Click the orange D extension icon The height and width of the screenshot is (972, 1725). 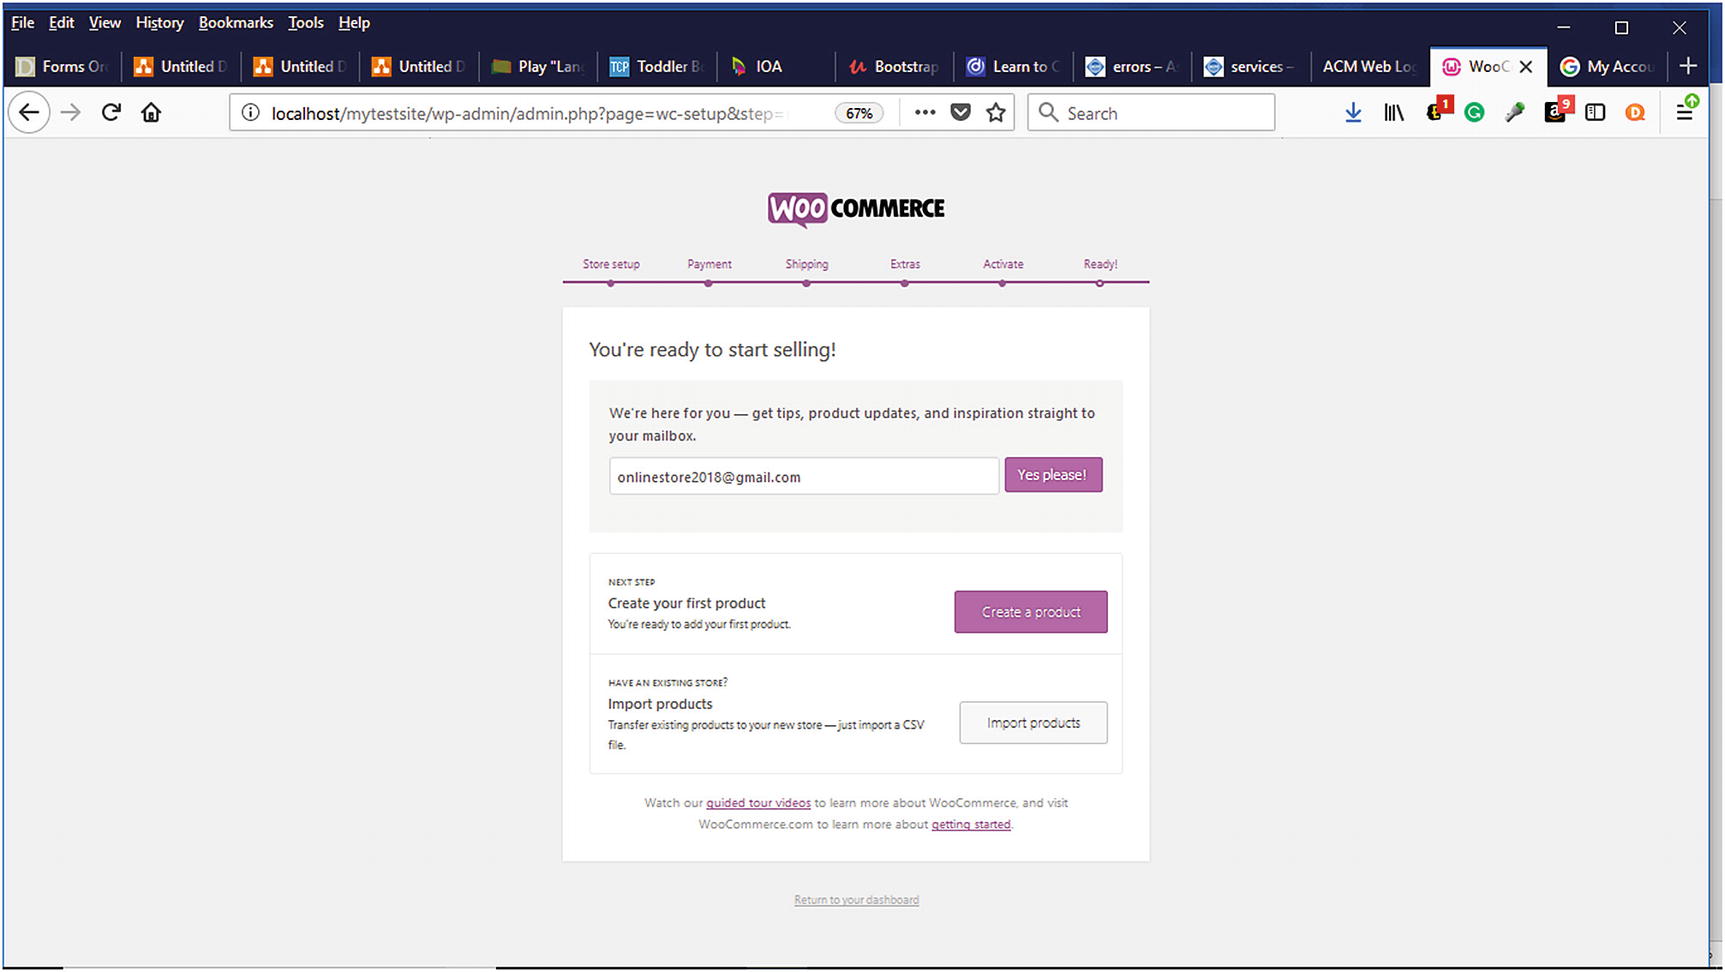1635,113
